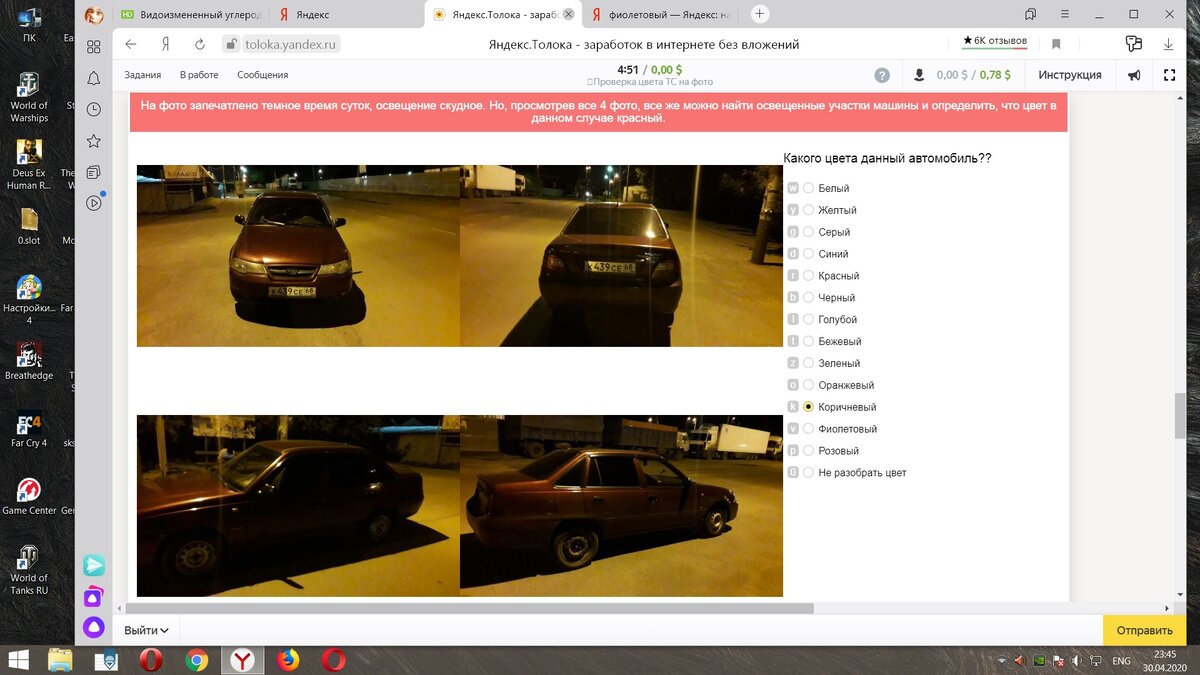The height and width of the screenshot is (675, 1200).
Task: Toggle Toloka fullscreen mode icon
Action: coord(1169,75)
